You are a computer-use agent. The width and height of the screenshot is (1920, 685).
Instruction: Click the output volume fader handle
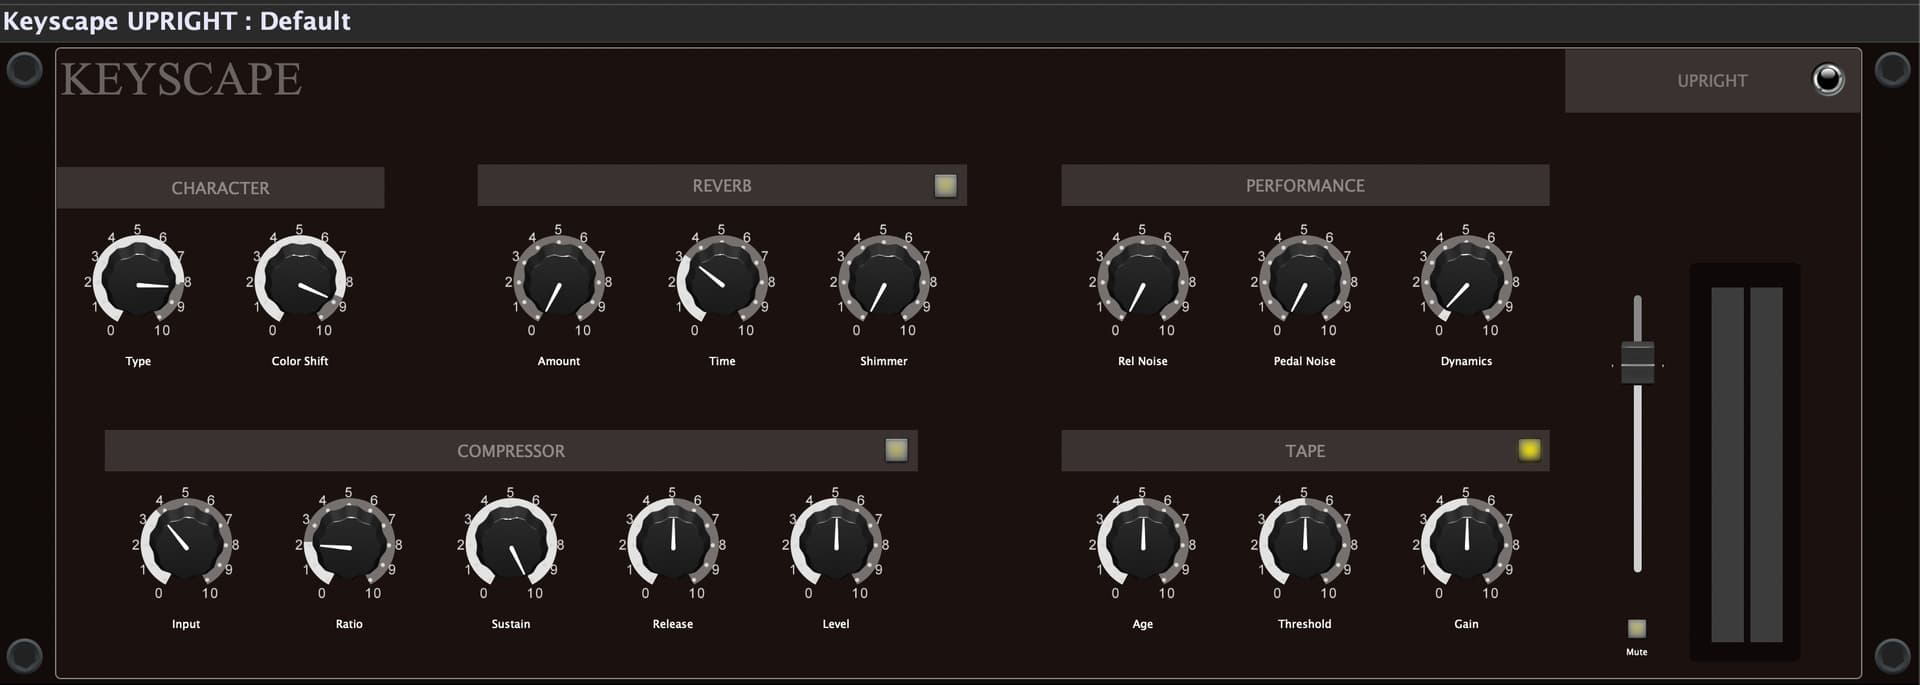(1637, 362)
